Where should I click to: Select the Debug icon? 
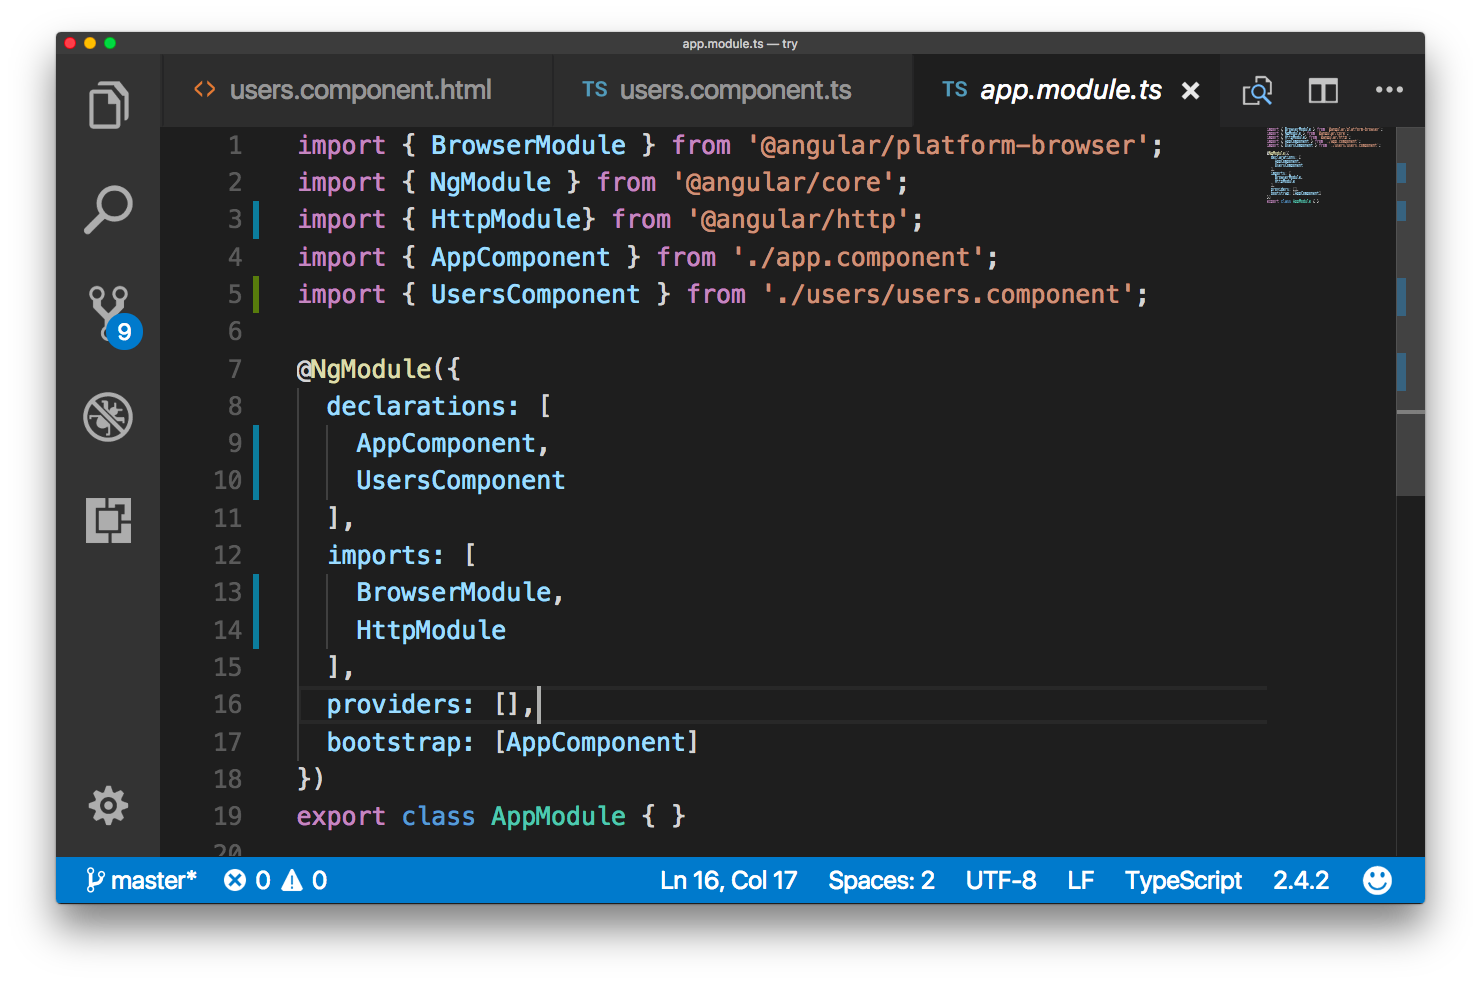pos(108,418)
